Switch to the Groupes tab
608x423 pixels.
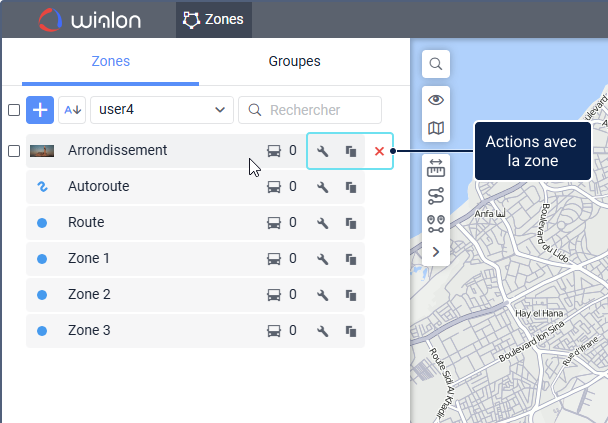294,61
